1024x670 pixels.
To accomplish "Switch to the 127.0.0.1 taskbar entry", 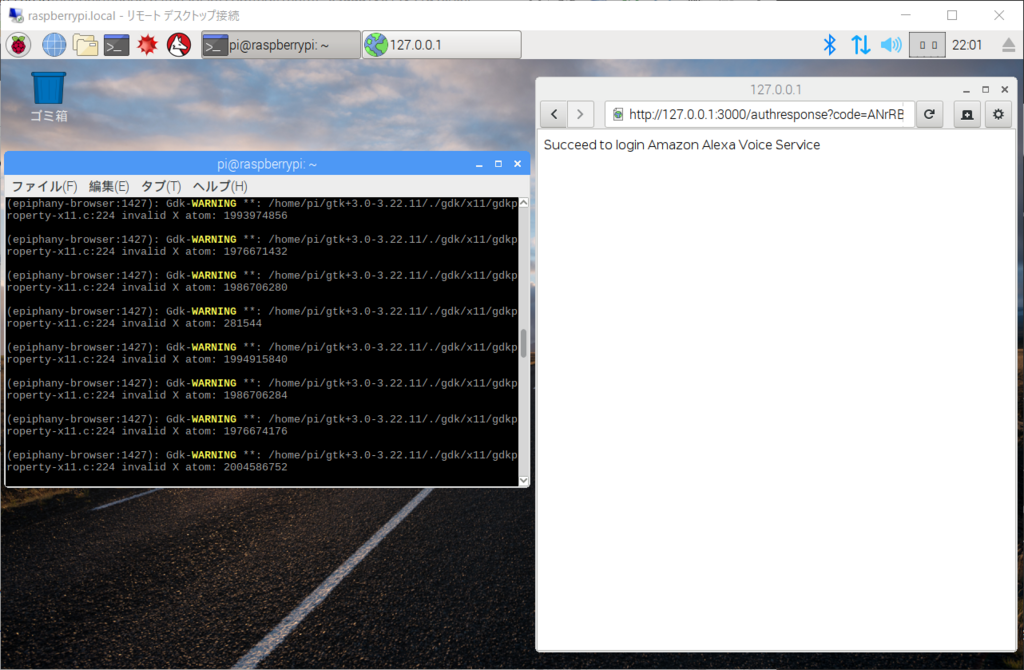I will pyautogui.click(x=442, y=45).
